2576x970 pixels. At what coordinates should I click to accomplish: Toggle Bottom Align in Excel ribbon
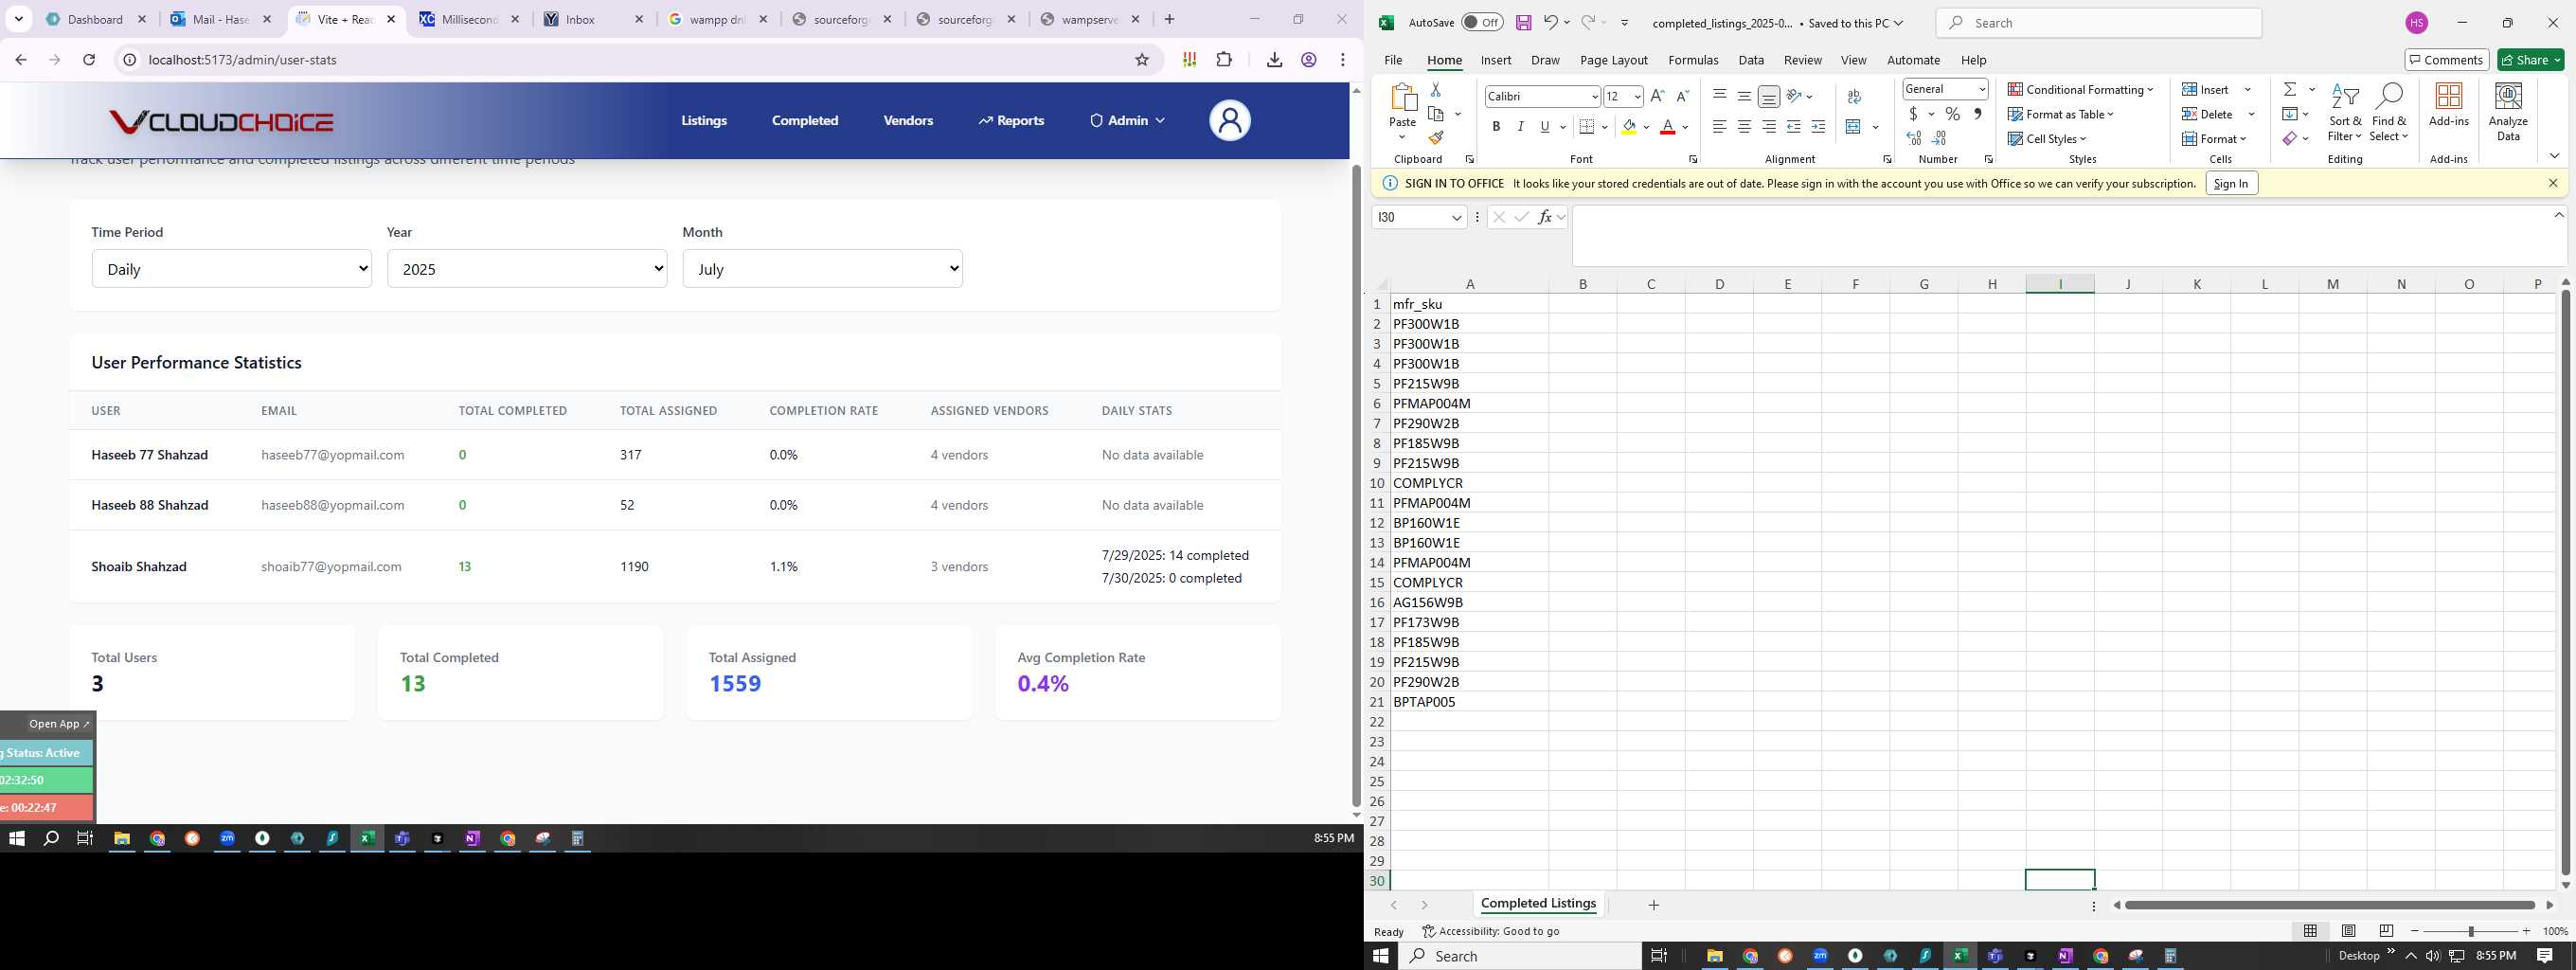pyautogui.click(x=1769, y=96)
